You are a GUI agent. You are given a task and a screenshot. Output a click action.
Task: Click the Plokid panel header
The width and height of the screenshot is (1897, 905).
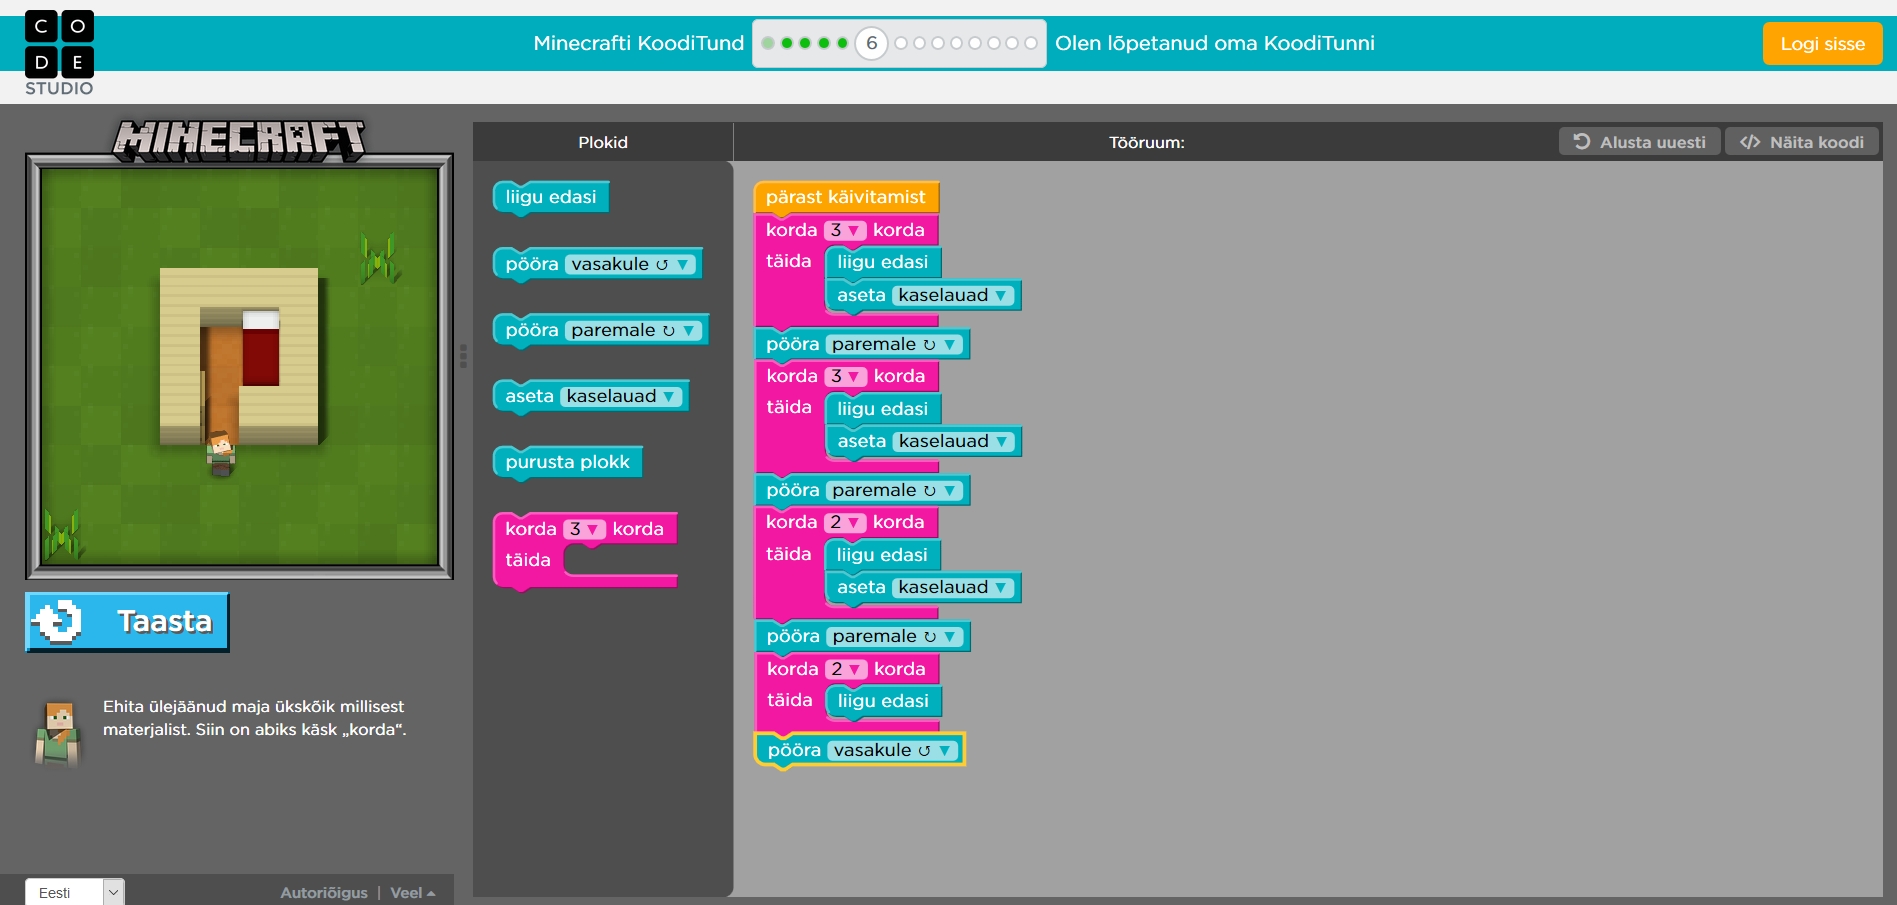click(x=603, y=142)
